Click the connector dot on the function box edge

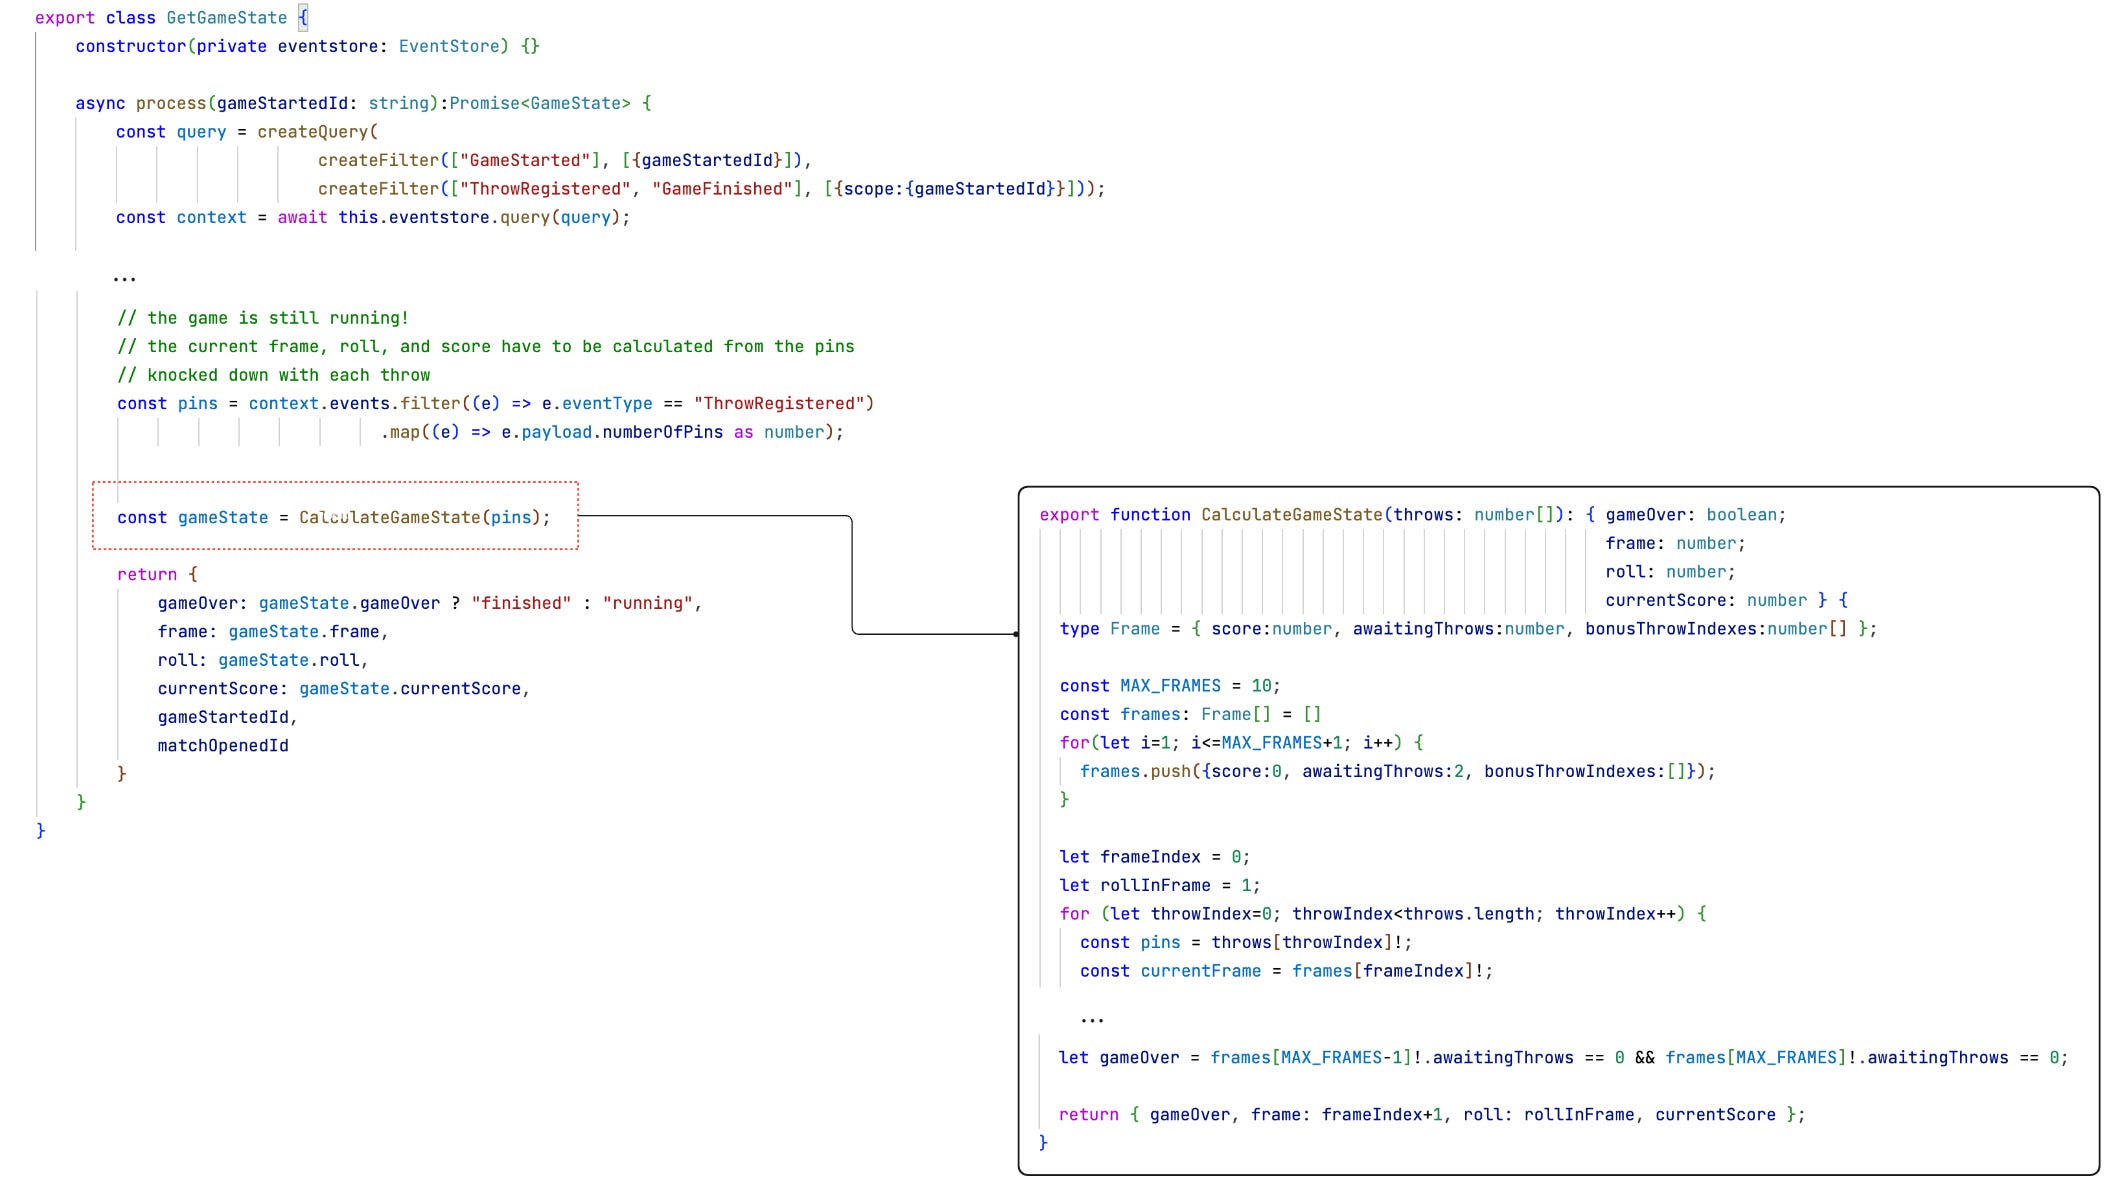click(x=1016, y=634)
